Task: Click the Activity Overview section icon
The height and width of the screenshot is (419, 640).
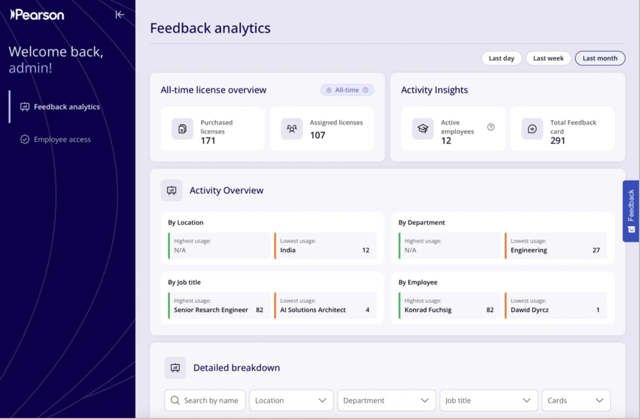Action: coord(171,191)
